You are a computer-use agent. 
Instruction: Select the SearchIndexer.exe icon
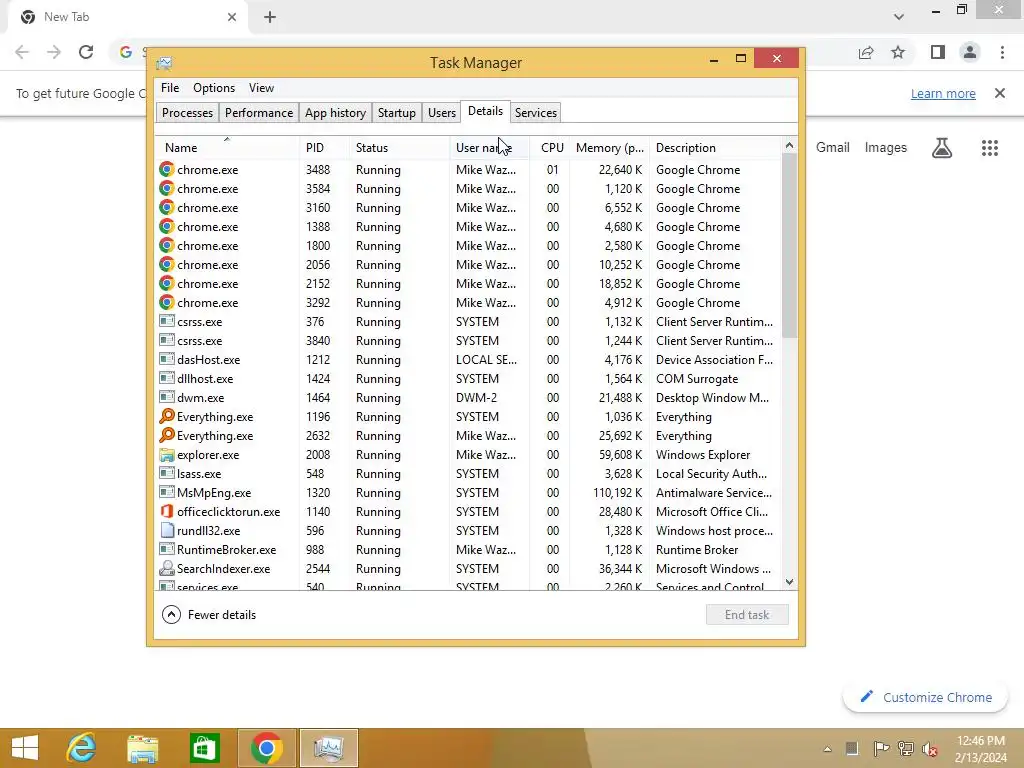pos(167,568)
